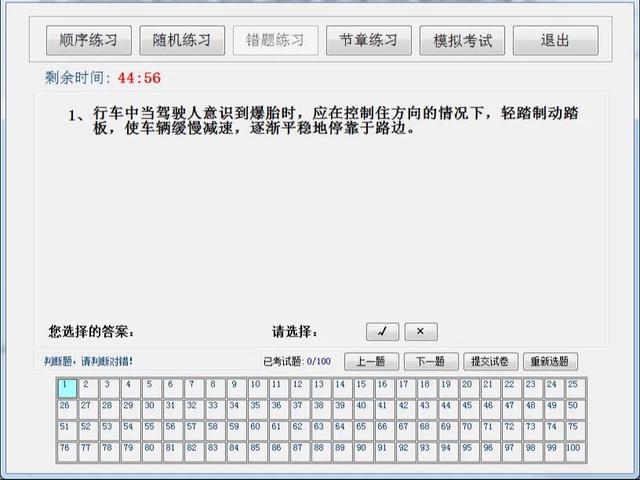Select question 62 in grid
Screen dimensions: 640x480
[x=300, y=431]
